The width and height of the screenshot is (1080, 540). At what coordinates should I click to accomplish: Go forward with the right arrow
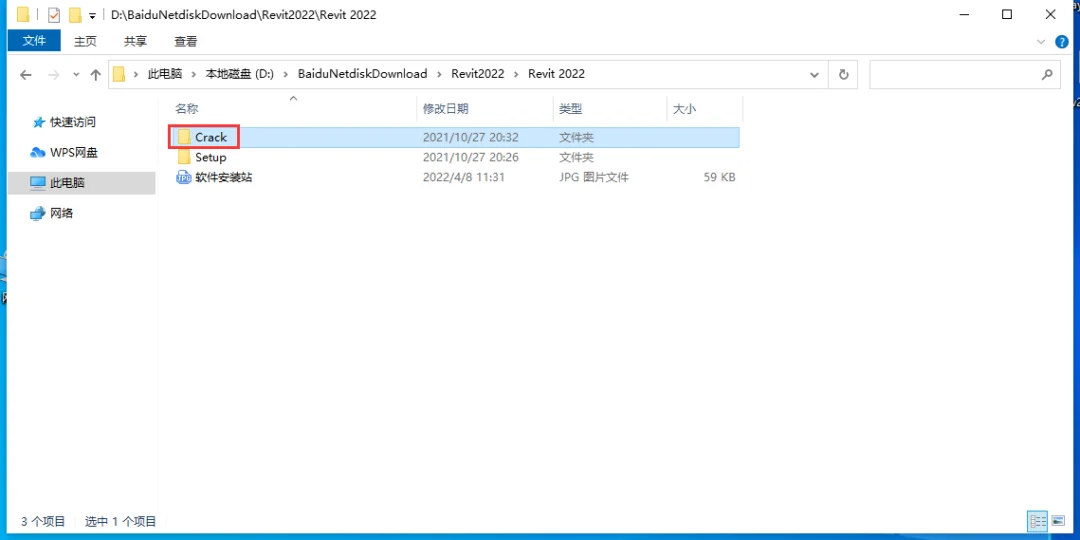54,74
